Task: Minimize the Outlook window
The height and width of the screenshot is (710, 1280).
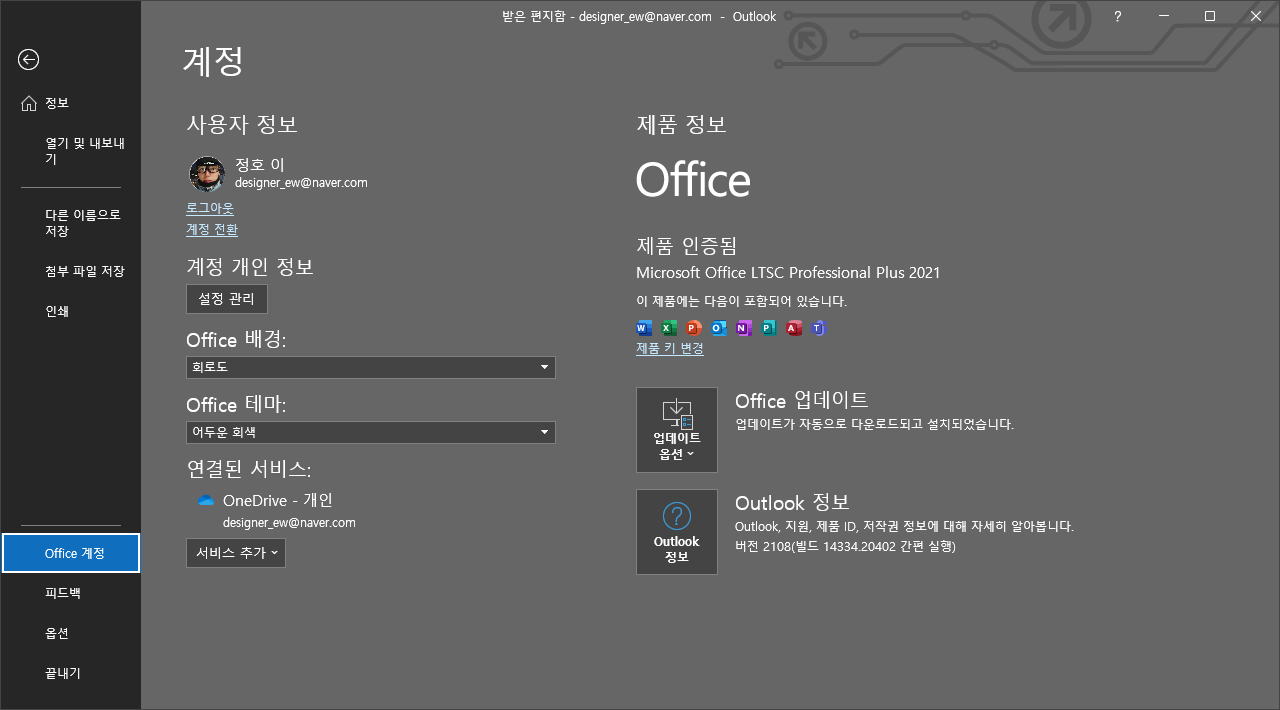Action: click(x=1164, y=16)
